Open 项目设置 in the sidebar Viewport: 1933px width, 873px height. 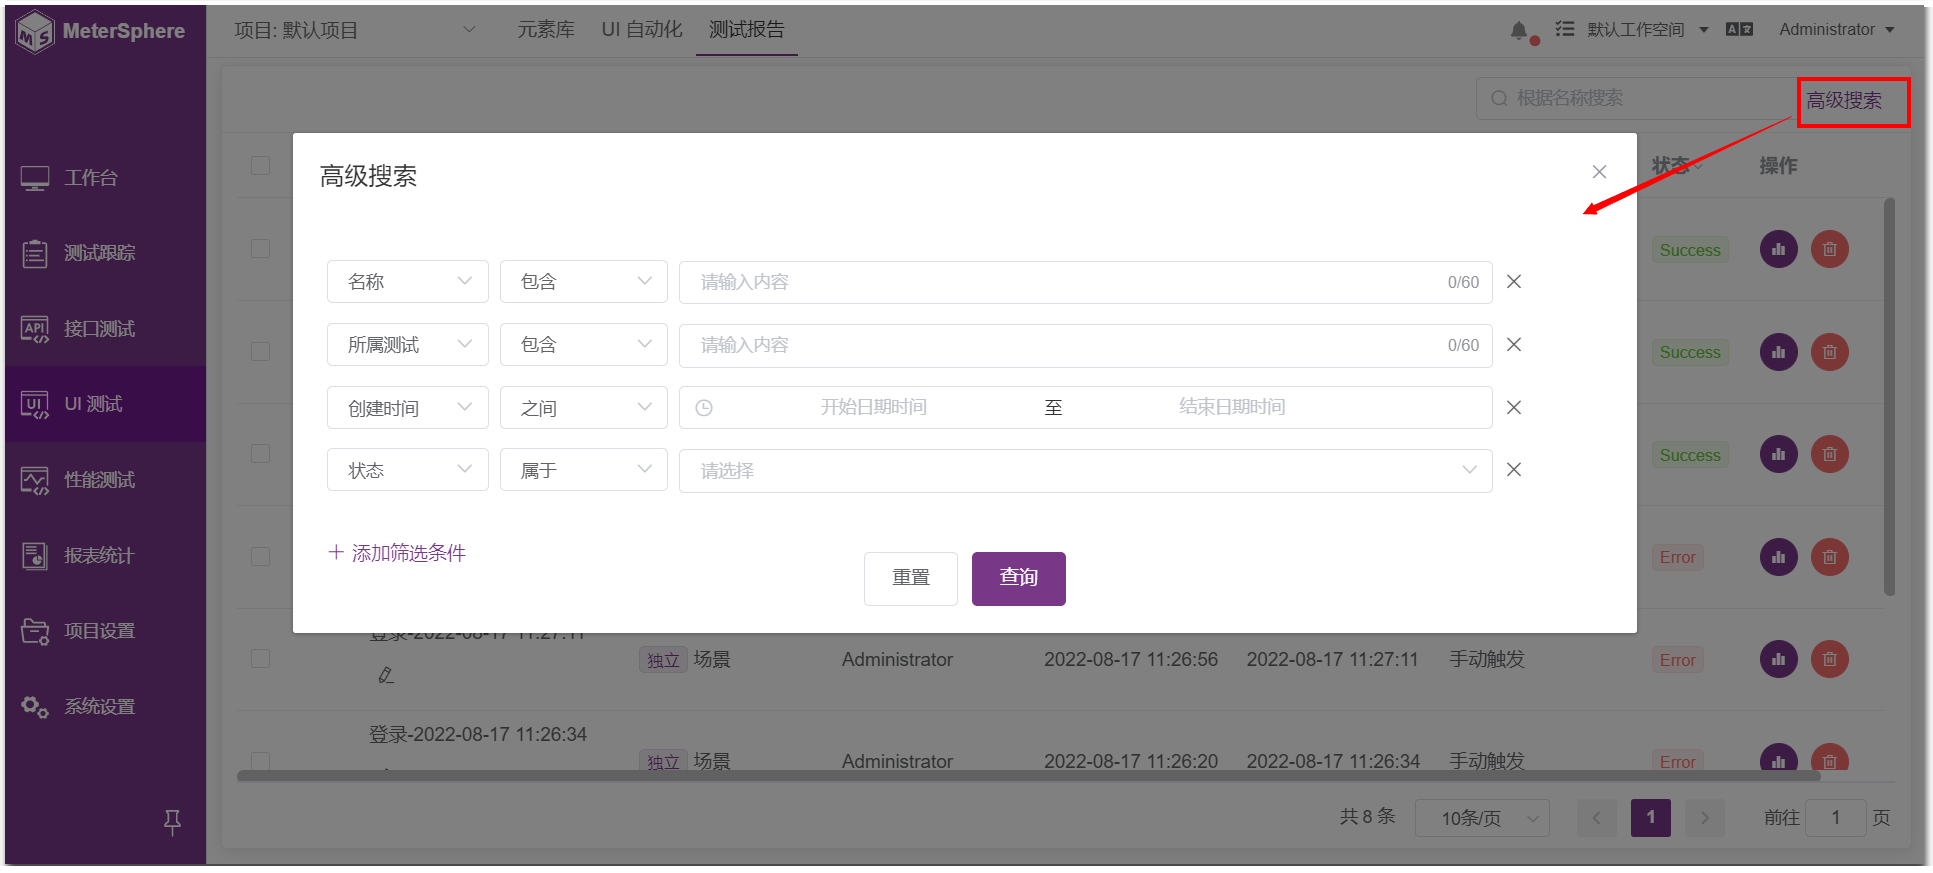click(105, 631)
